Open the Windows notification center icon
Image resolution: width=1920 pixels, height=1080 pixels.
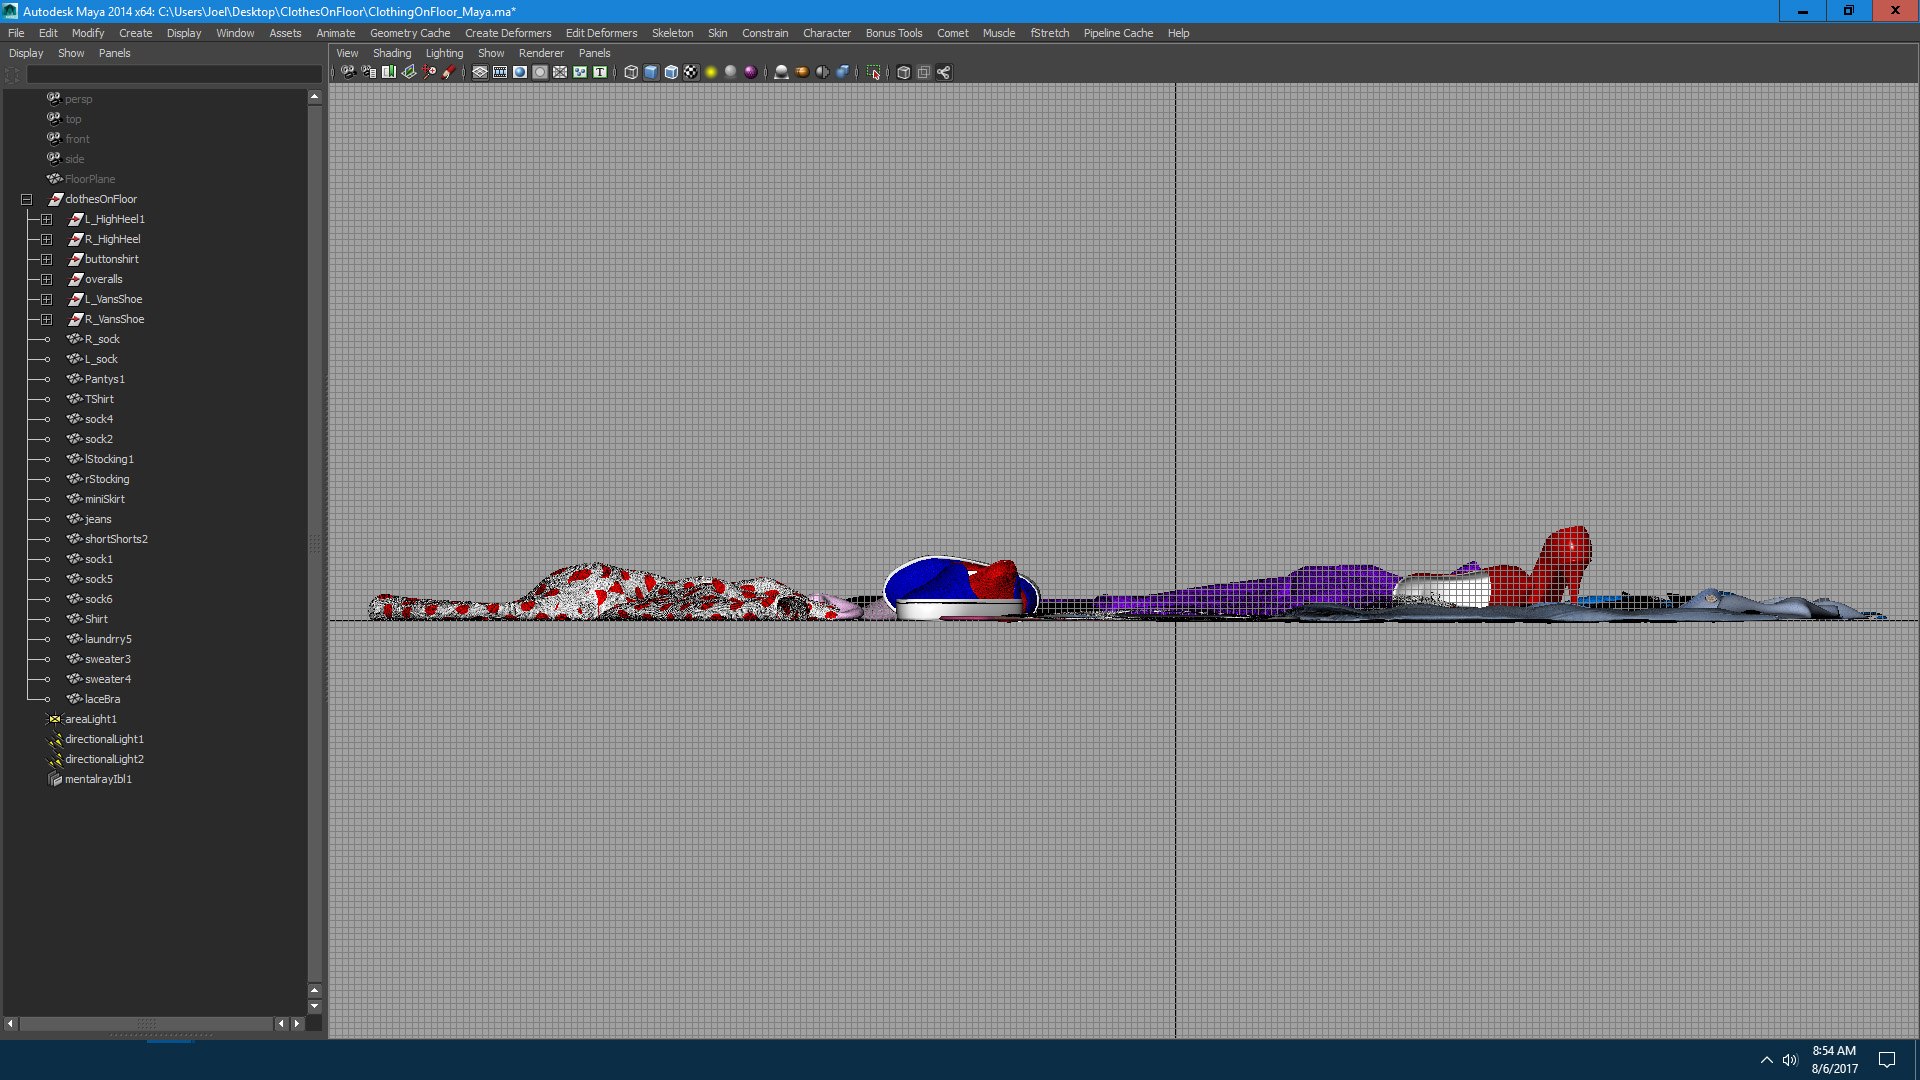(1887, 1060)
